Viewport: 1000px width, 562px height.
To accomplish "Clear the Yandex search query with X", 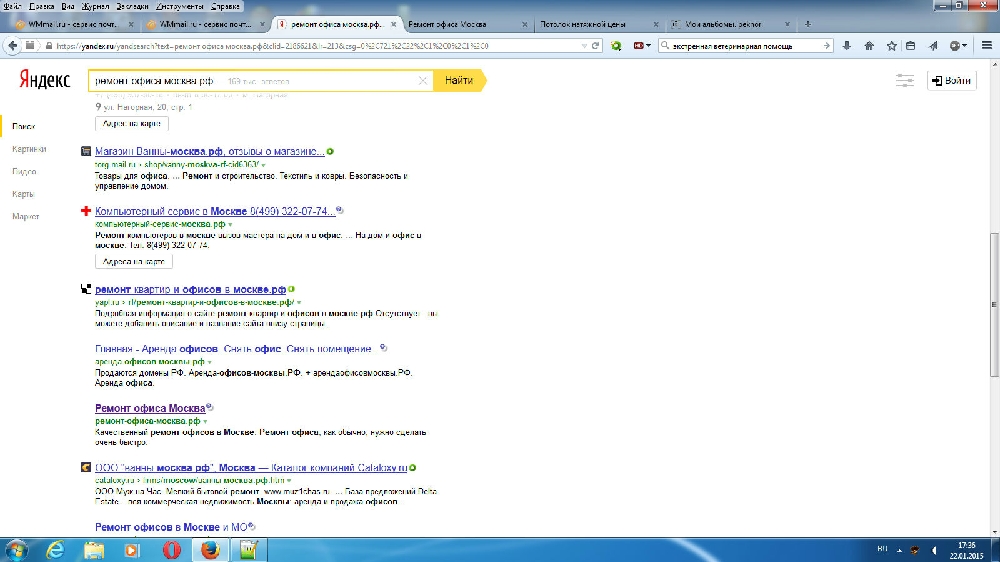I will (x=422, y=81).
